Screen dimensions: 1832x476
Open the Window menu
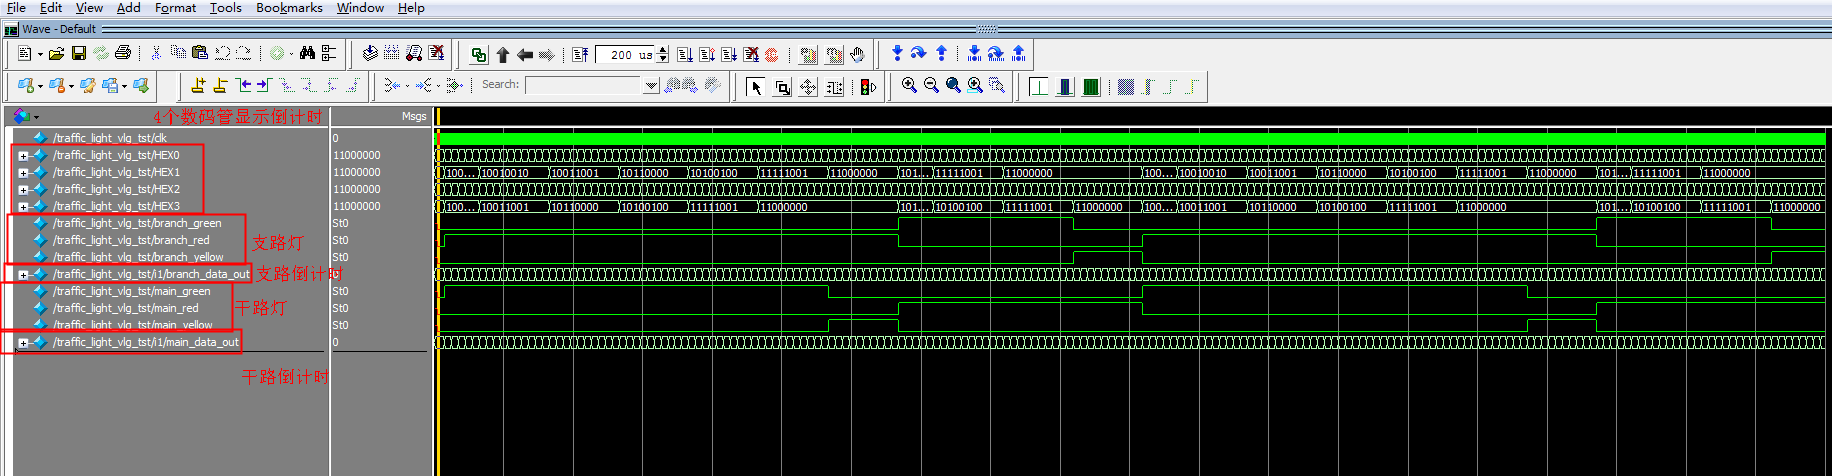(x=360, y=7)
